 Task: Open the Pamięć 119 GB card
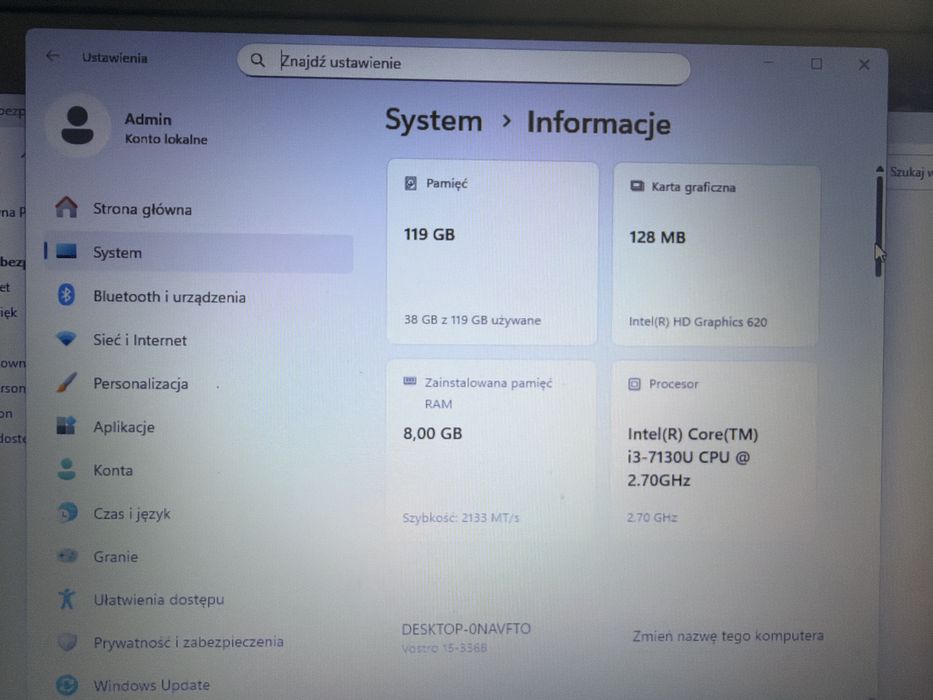click(492, 252)
